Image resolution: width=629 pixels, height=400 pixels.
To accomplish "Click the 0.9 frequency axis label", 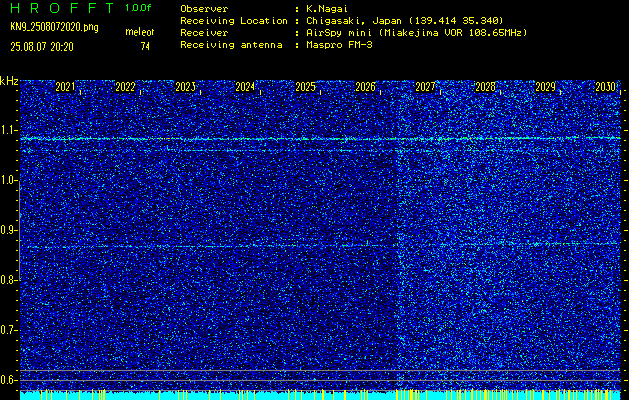I will coord(8,230).
